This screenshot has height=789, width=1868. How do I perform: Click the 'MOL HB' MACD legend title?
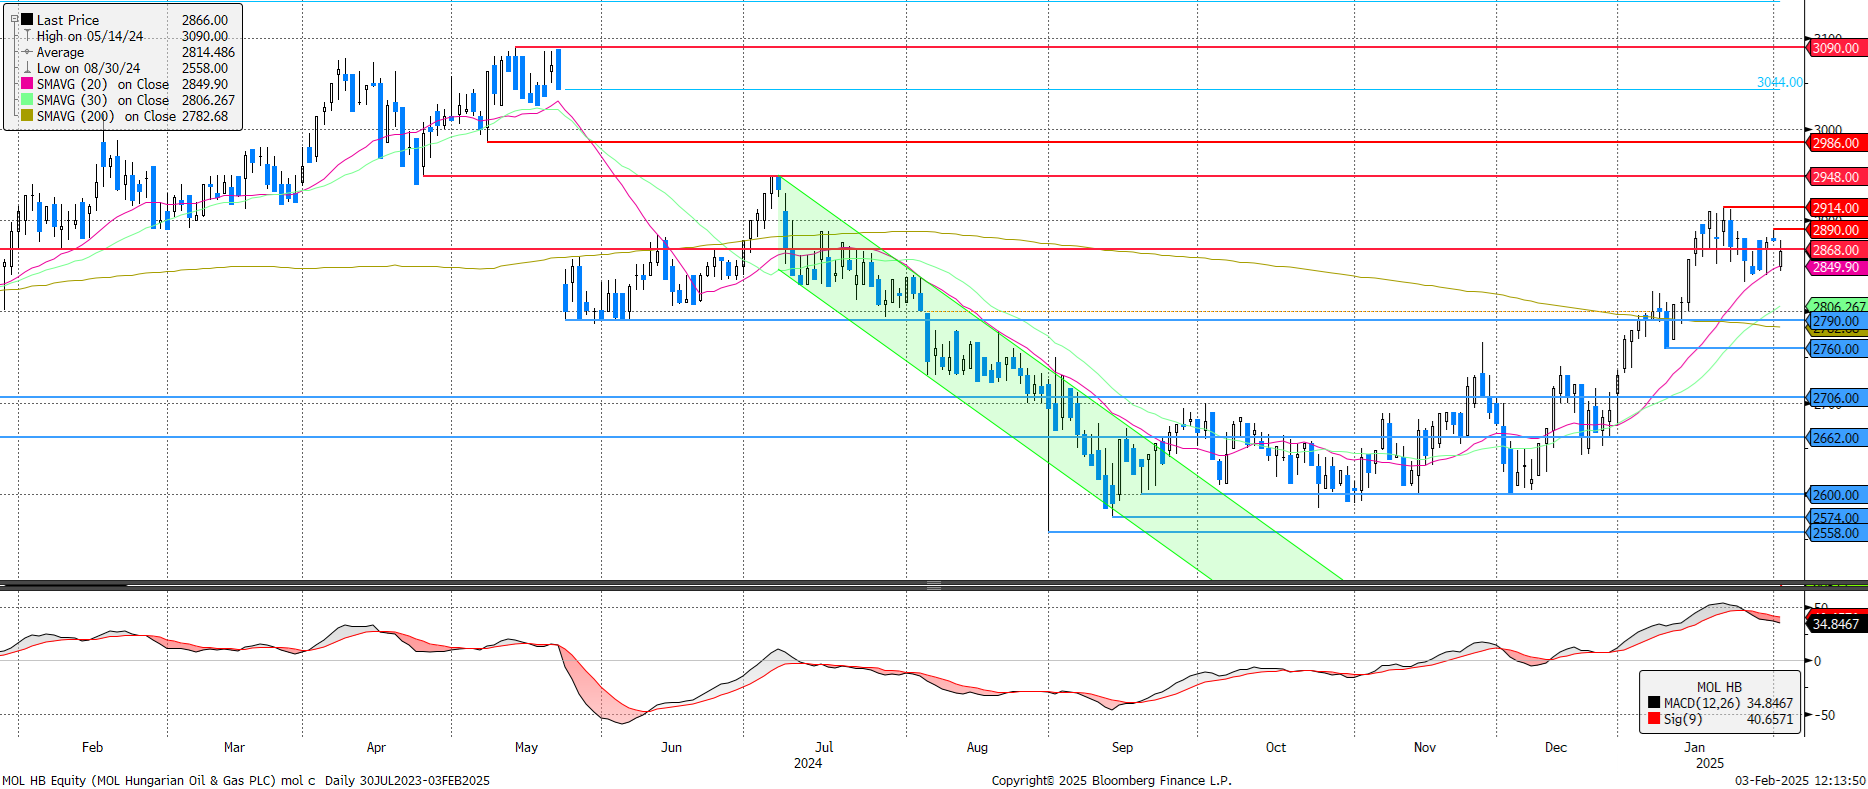(1719, 687)
